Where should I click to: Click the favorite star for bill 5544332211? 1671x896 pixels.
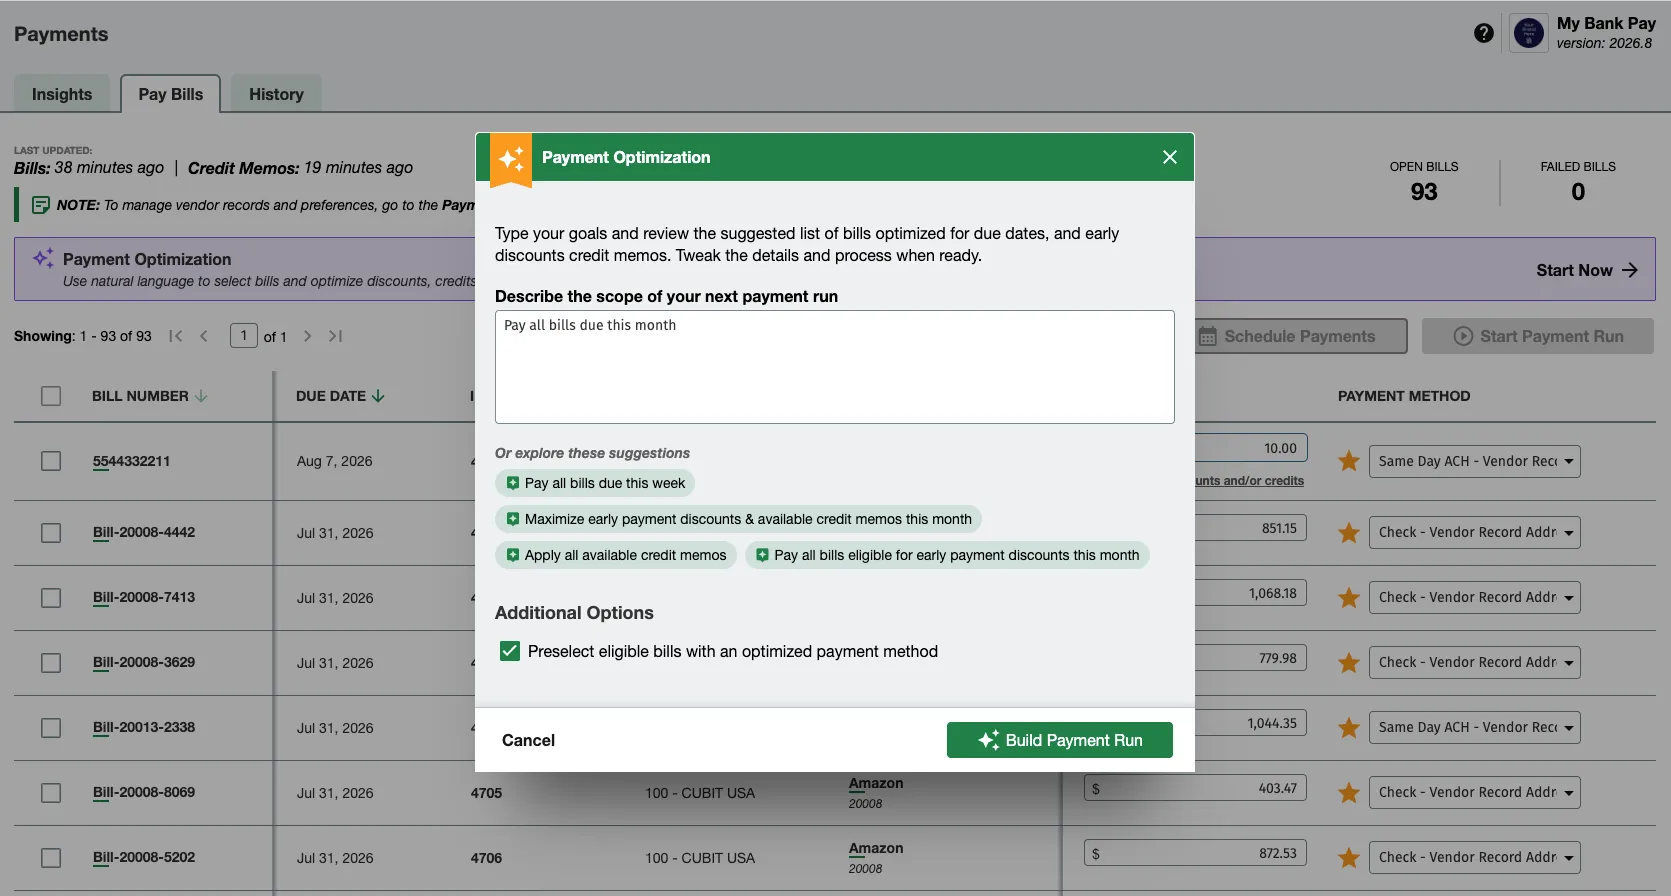[x=1349, y=461]
